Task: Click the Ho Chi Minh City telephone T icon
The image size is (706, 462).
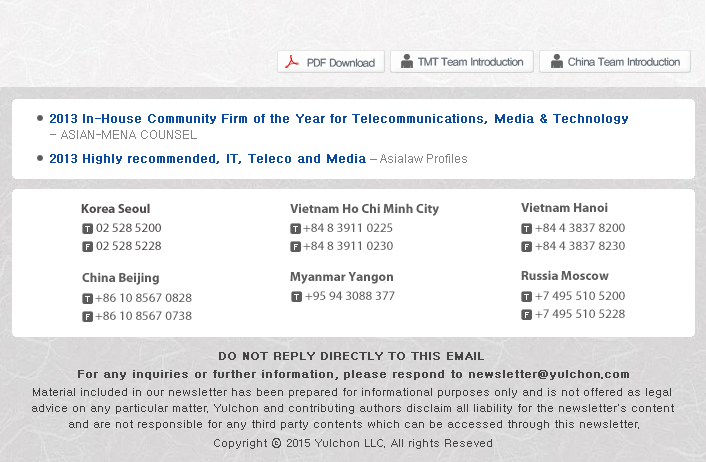Action: [x=295, y=228]
